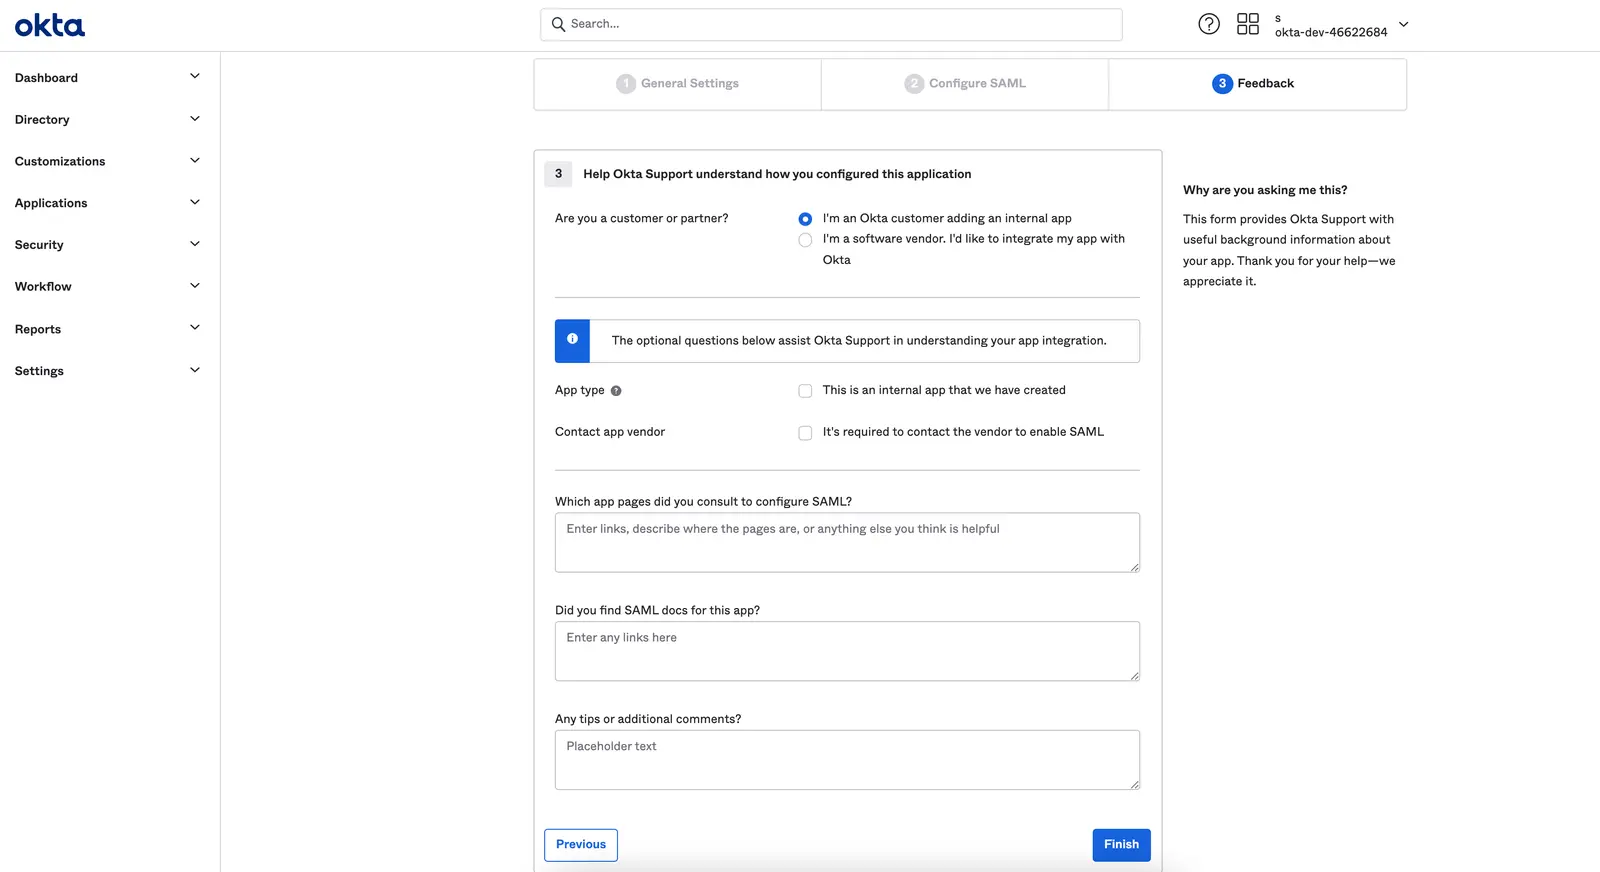The width and height of the screenshot is (1600, 872).
Task: Open Settings in the sidebar
Action: click(39, 371)
